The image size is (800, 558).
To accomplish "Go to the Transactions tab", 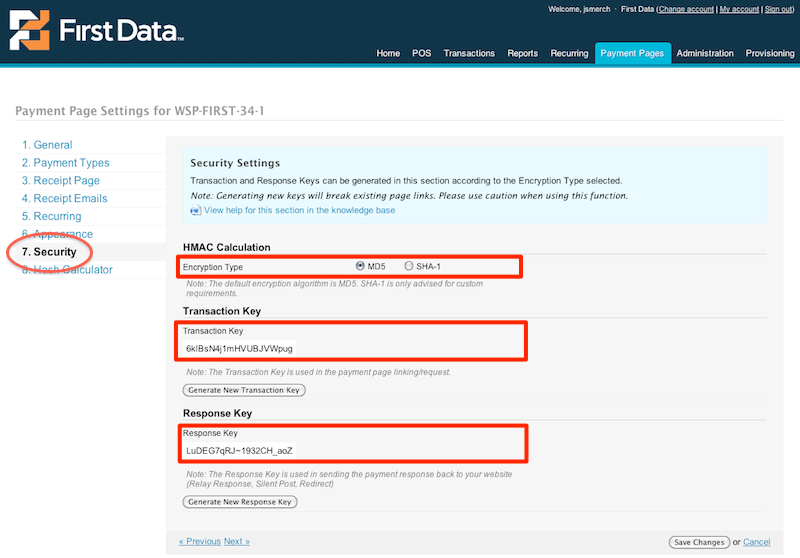I will pyautogui.click(x=469, y=53).
